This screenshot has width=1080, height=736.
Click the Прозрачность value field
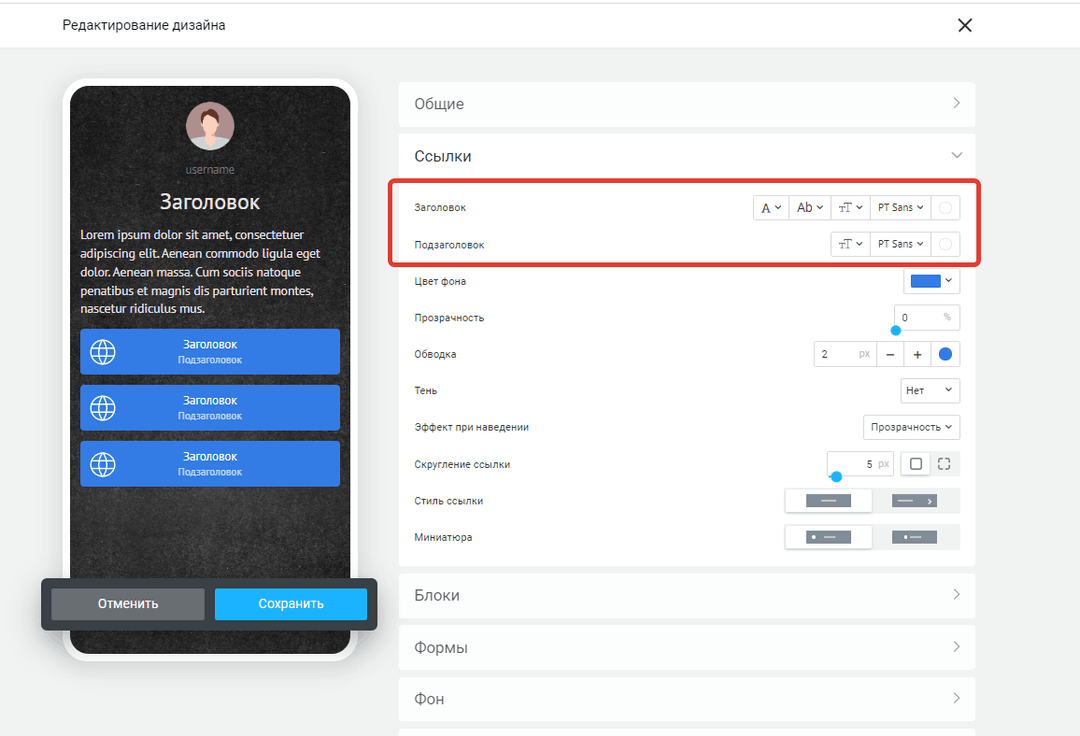pyautogui.click(x=926, y=317)
